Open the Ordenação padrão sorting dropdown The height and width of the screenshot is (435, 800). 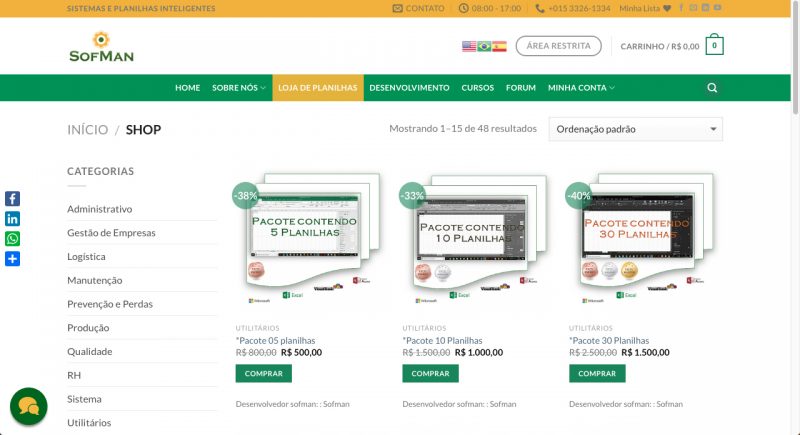(x=636, y=129)
